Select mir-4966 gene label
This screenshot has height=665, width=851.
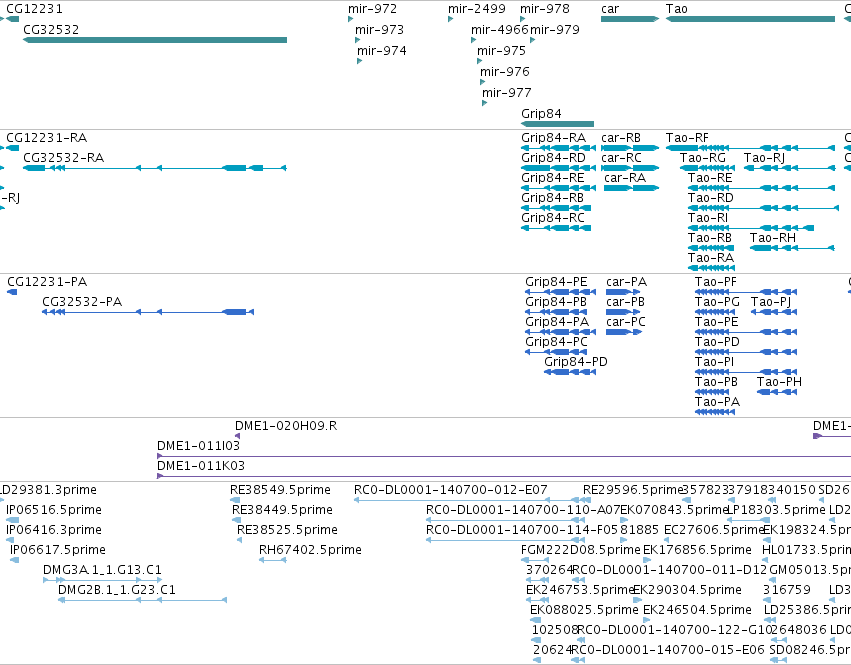click(x=499, y=29)
